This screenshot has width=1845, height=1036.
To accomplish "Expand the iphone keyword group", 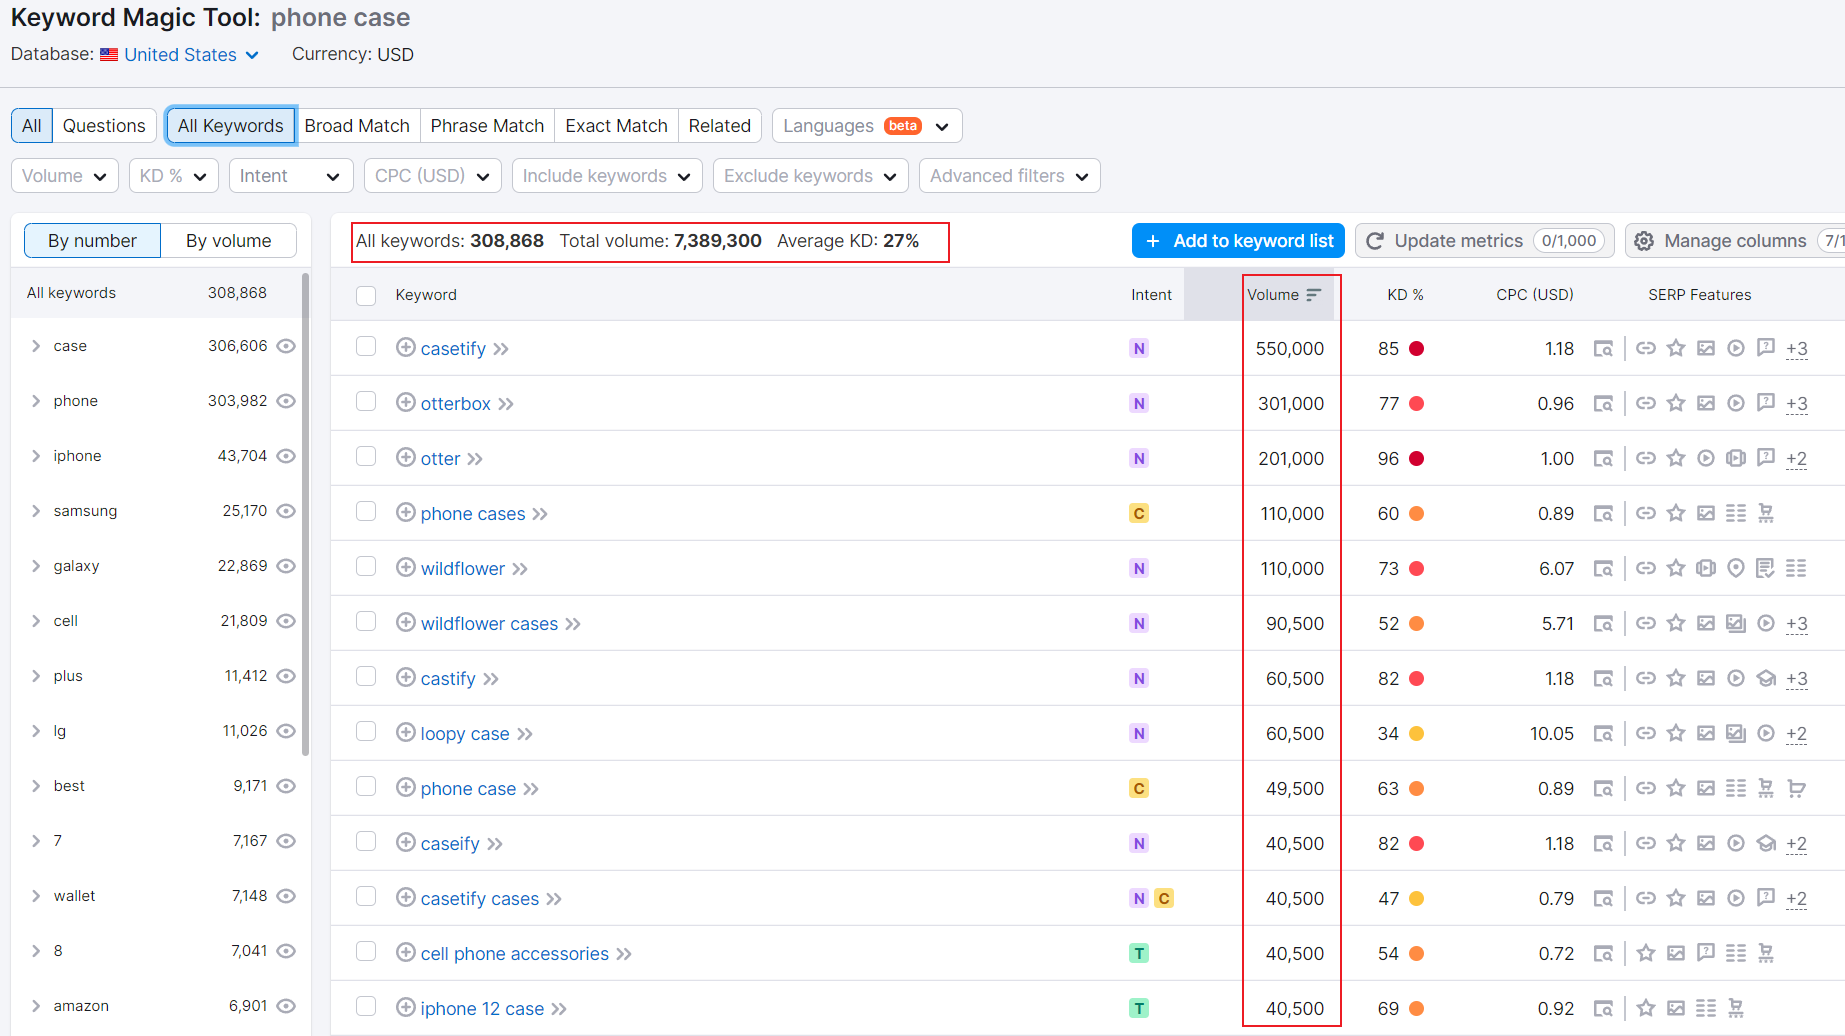I will click(36, 456).
